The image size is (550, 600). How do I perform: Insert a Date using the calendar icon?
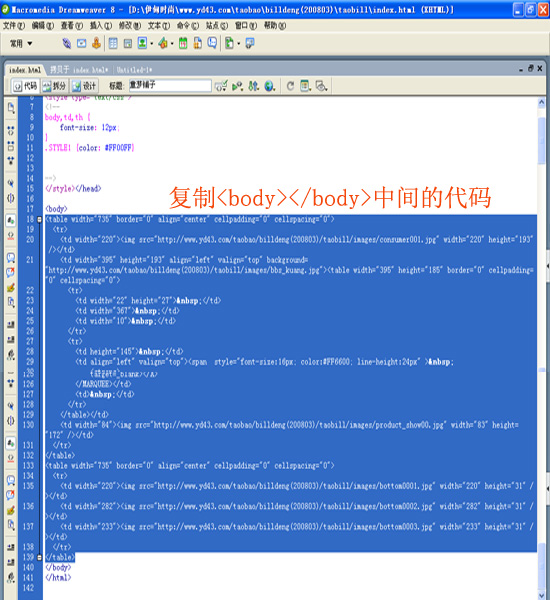(183, 43)
